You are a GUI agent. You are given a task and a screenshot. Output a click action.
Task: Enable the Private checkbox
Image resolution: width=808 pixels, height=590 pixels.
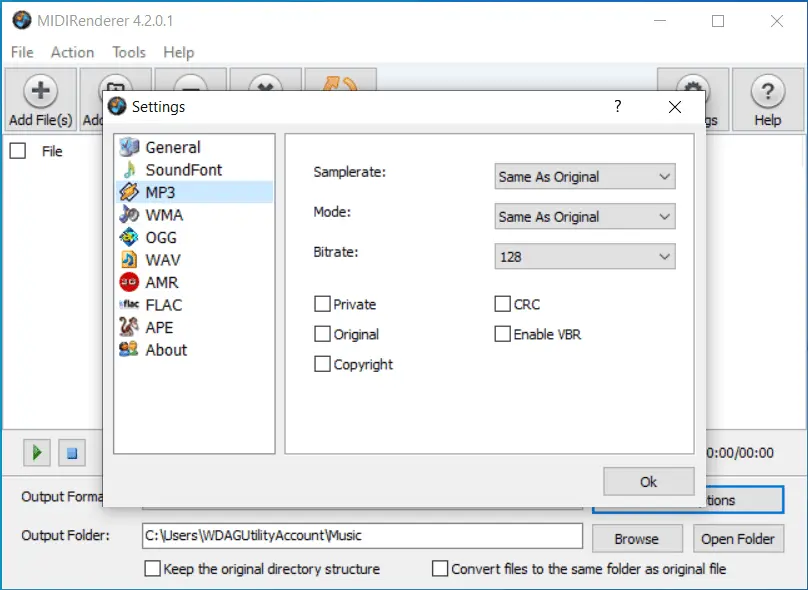click(323, 304)
